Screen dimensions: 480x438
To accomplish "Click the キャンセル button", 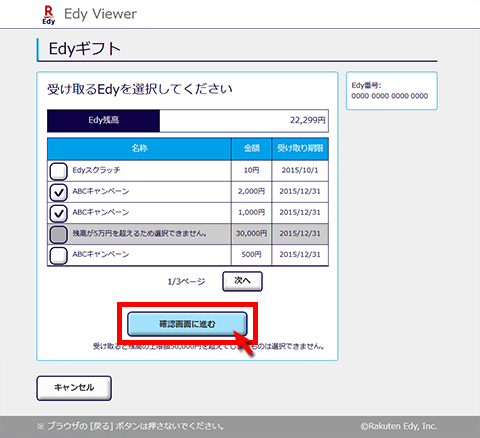I will coord(74,388).
